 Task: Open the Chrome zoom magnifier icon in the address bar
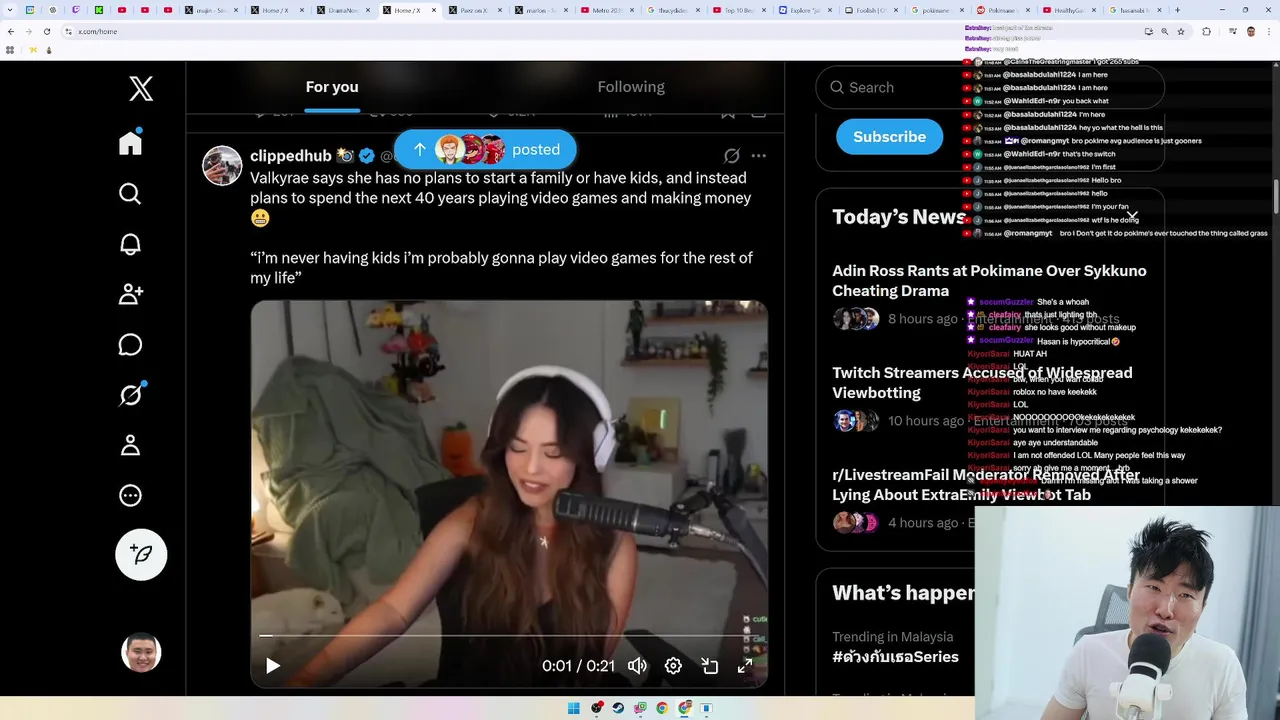point(1165,32)
